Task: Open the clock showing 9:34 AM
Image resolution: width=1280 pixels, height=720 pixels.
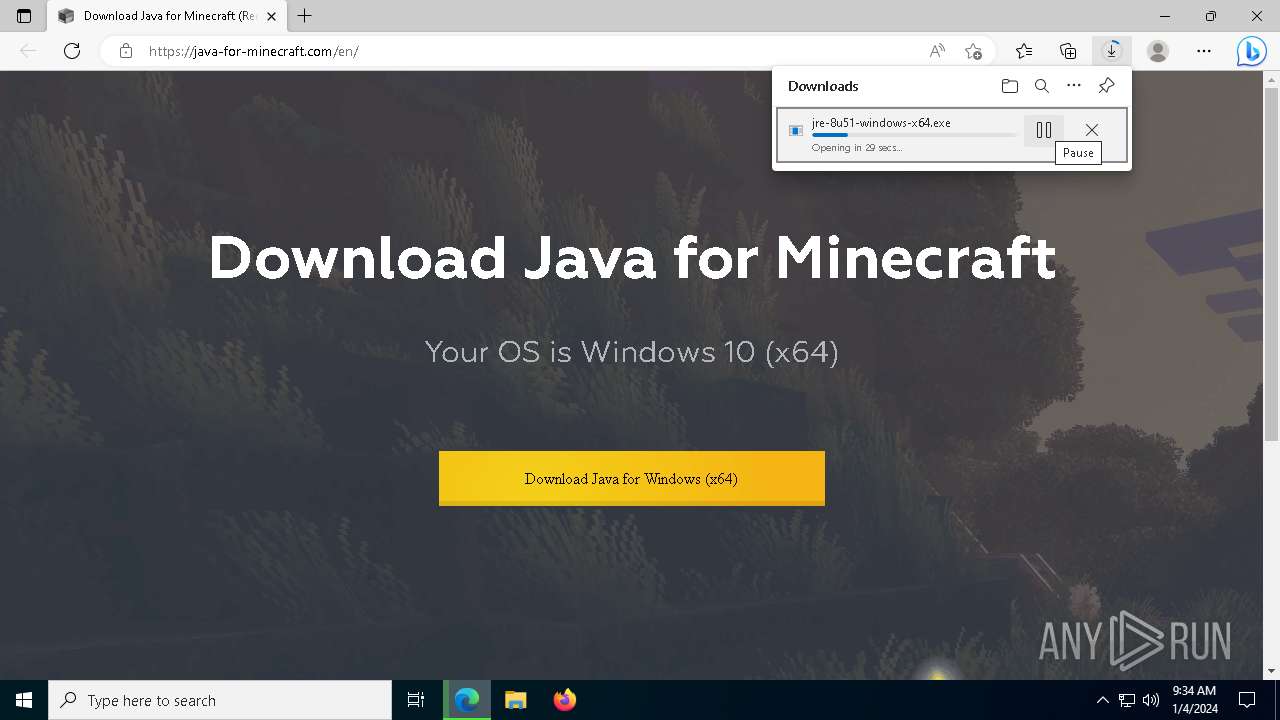Action: [x=1195, y=700]
